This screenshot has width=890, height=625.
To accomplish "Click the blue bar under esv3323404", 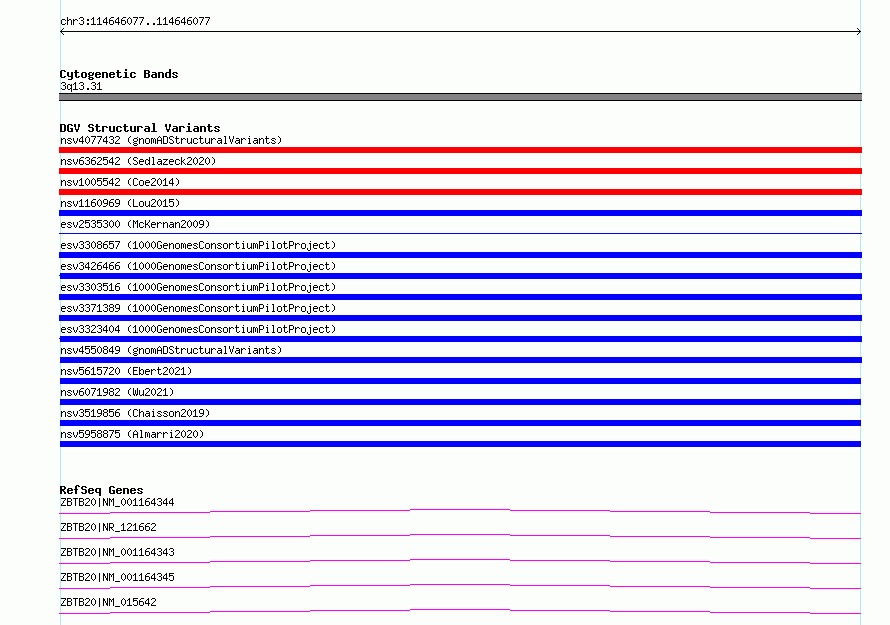I will point(460,339).
